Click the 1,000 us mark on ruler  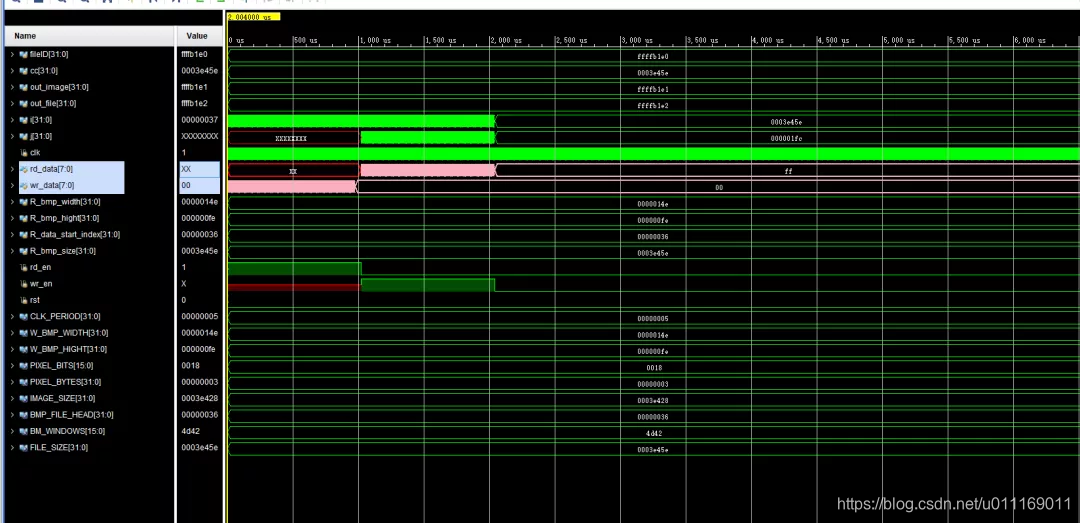point(375,41)
